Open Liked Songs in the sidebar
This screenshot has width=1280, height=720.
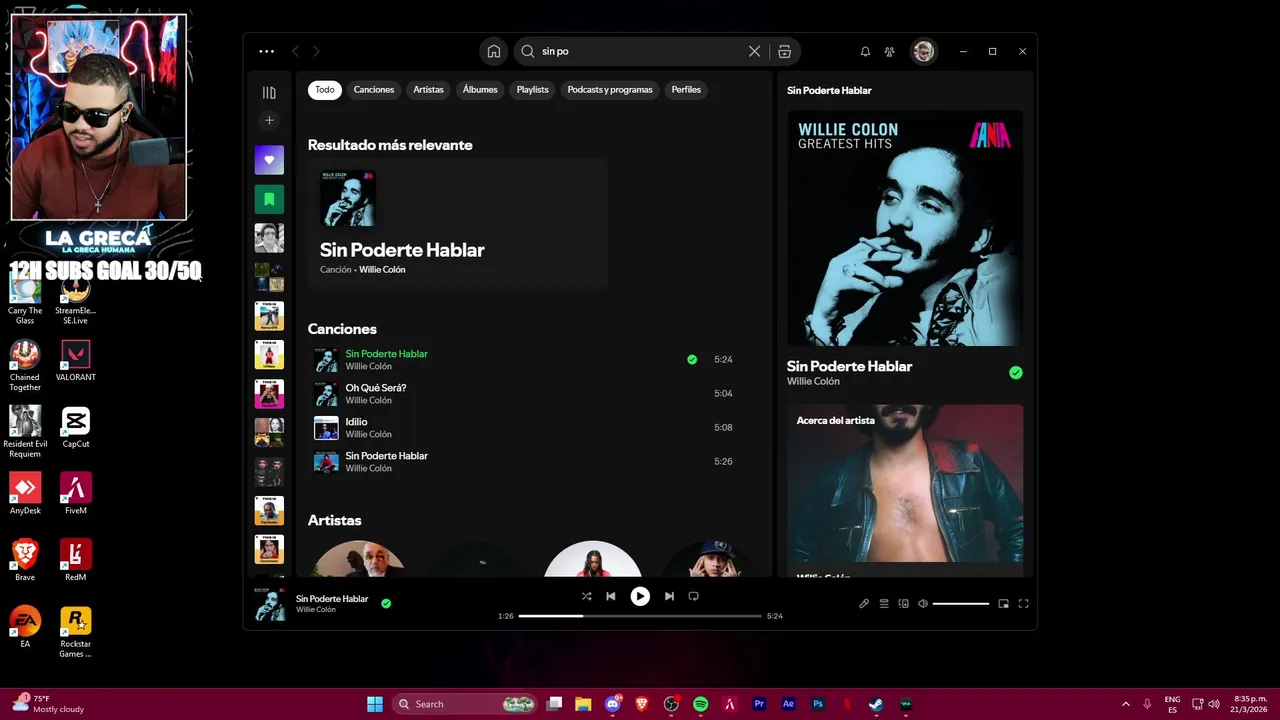click(269, 160)
